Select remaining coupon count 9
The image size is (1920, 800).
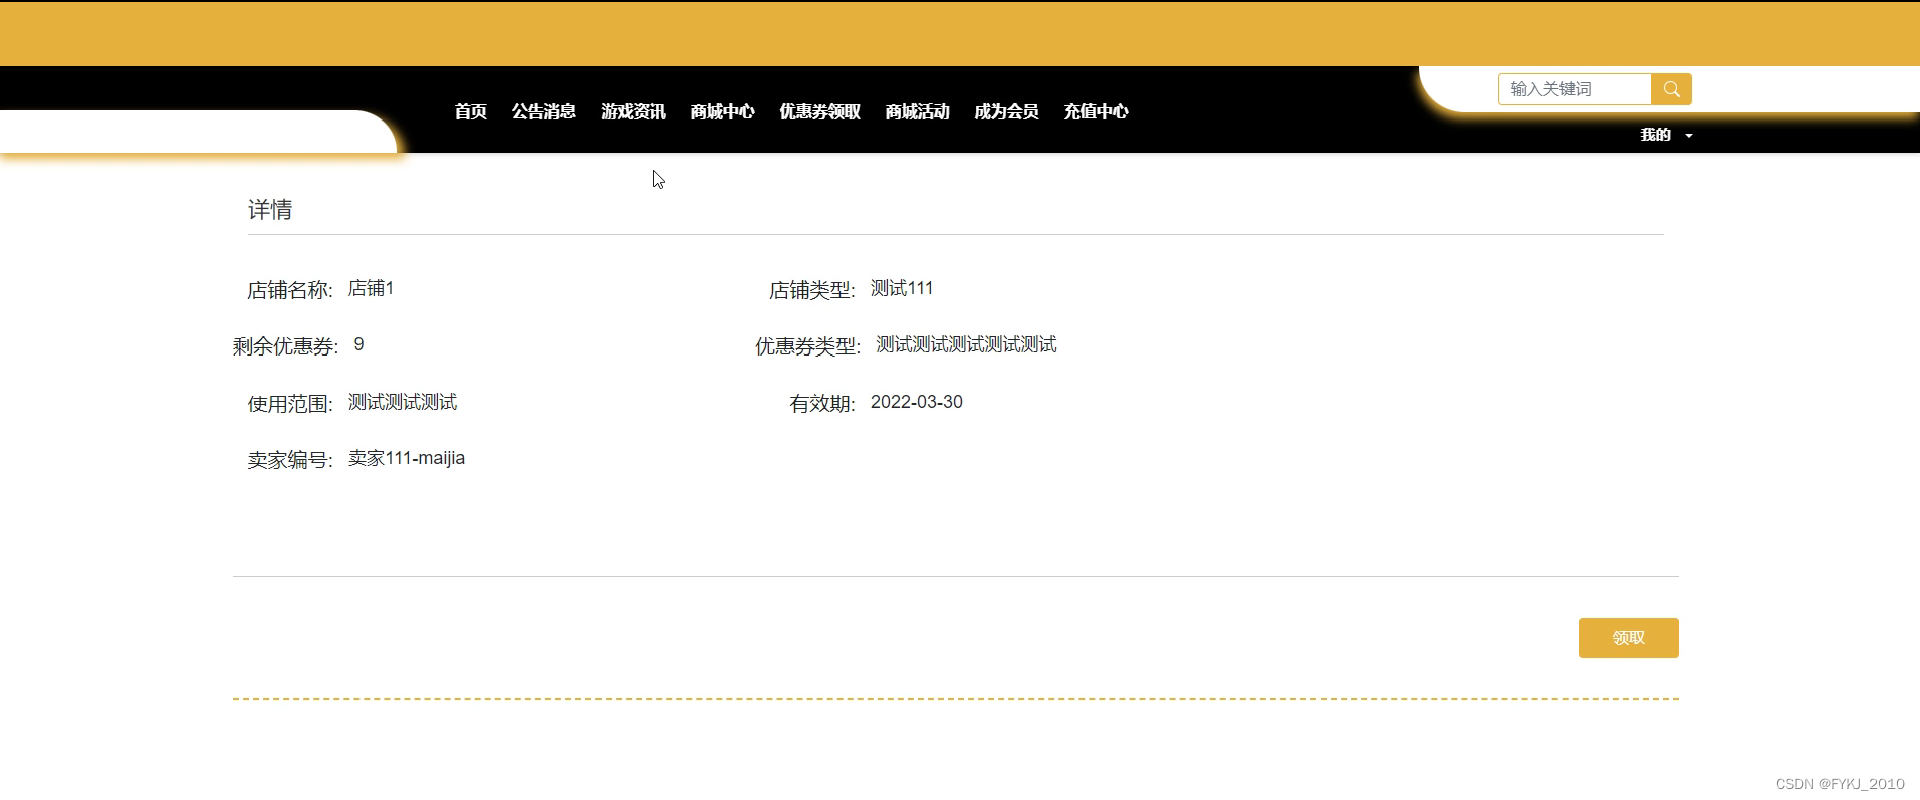pyautogui.click(x=359, y=344)
